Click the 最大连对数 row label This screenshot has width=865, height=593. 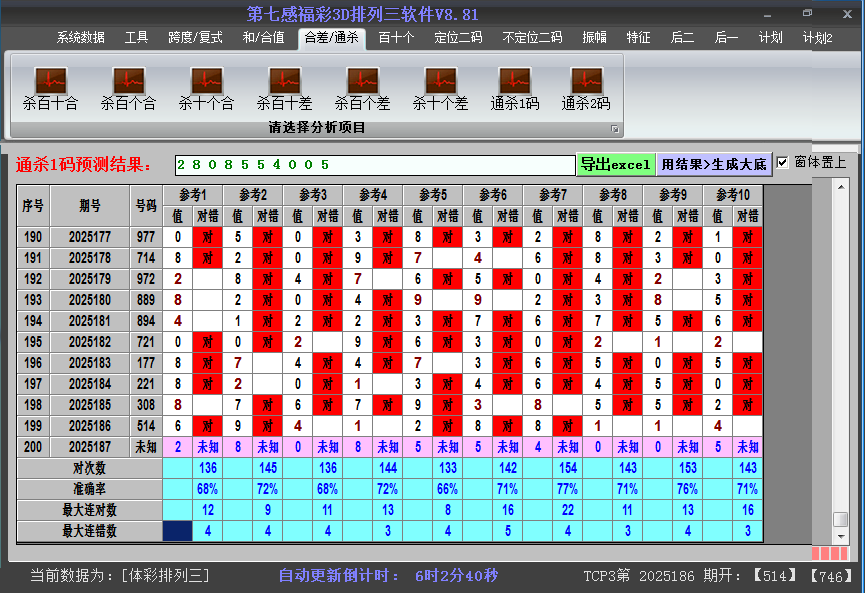pyautogui.click(x=89, y=510)
